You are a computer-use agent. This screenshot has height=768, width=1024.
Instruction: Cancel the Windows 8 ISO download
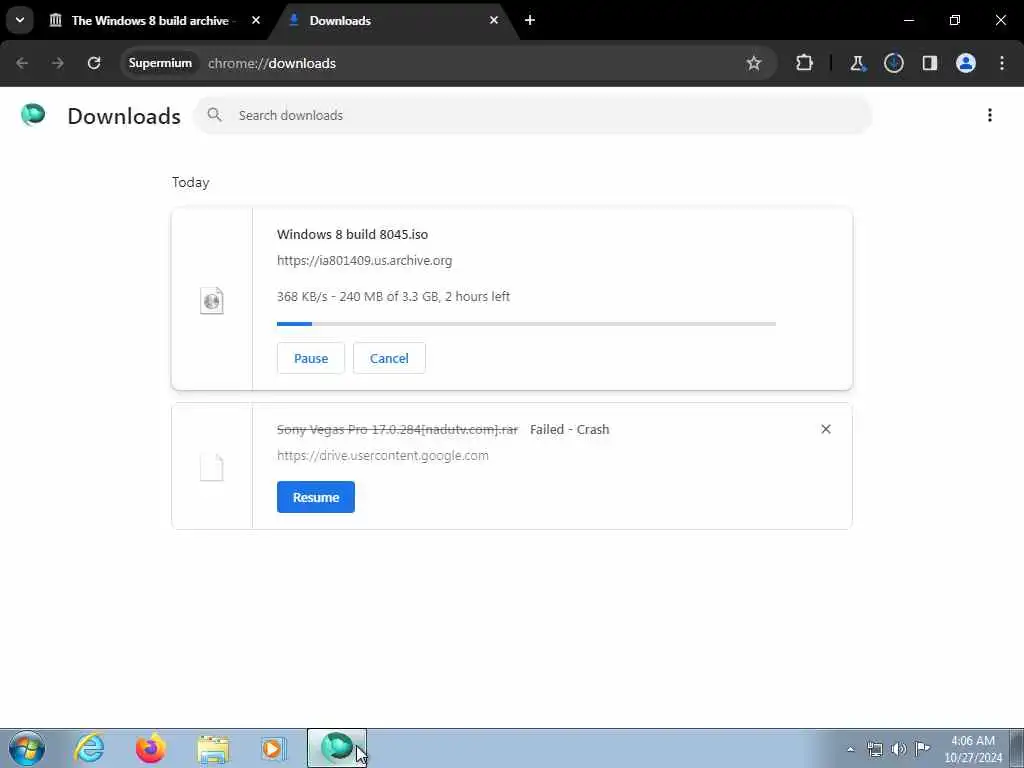(x=389, y=358)
